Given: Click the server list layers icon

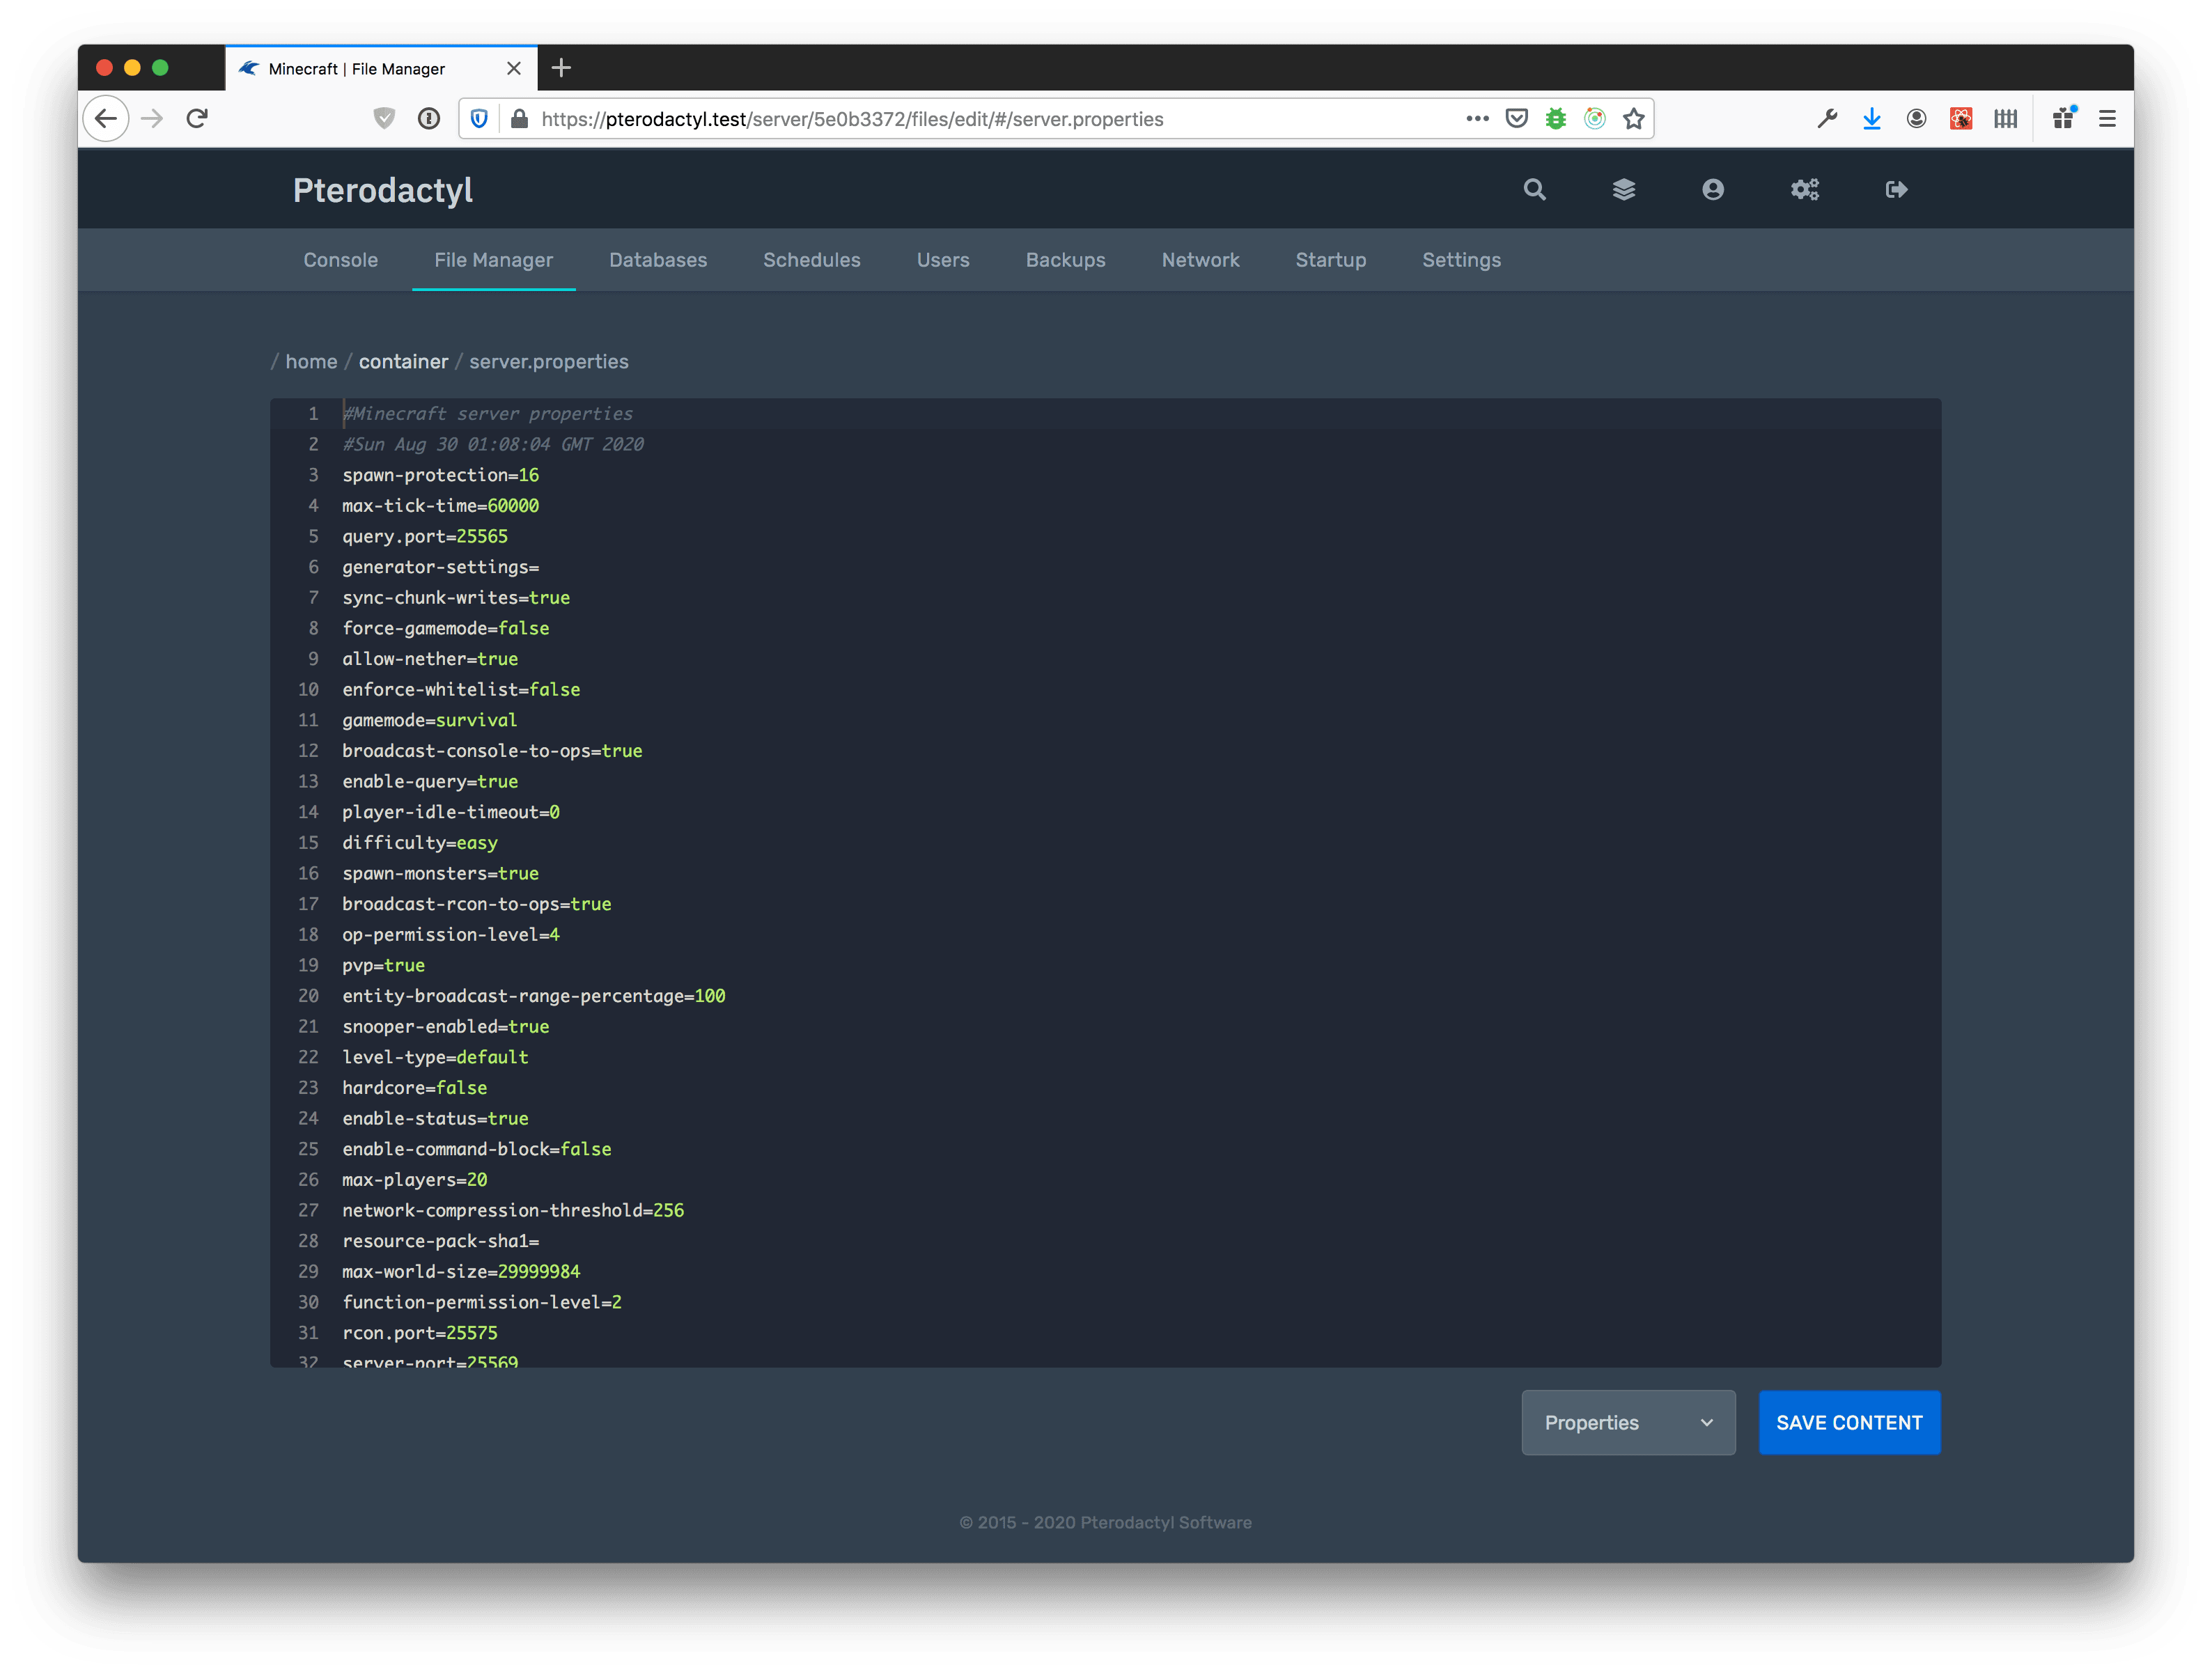Looking at the screenshot, I should tap(1624, 190).
